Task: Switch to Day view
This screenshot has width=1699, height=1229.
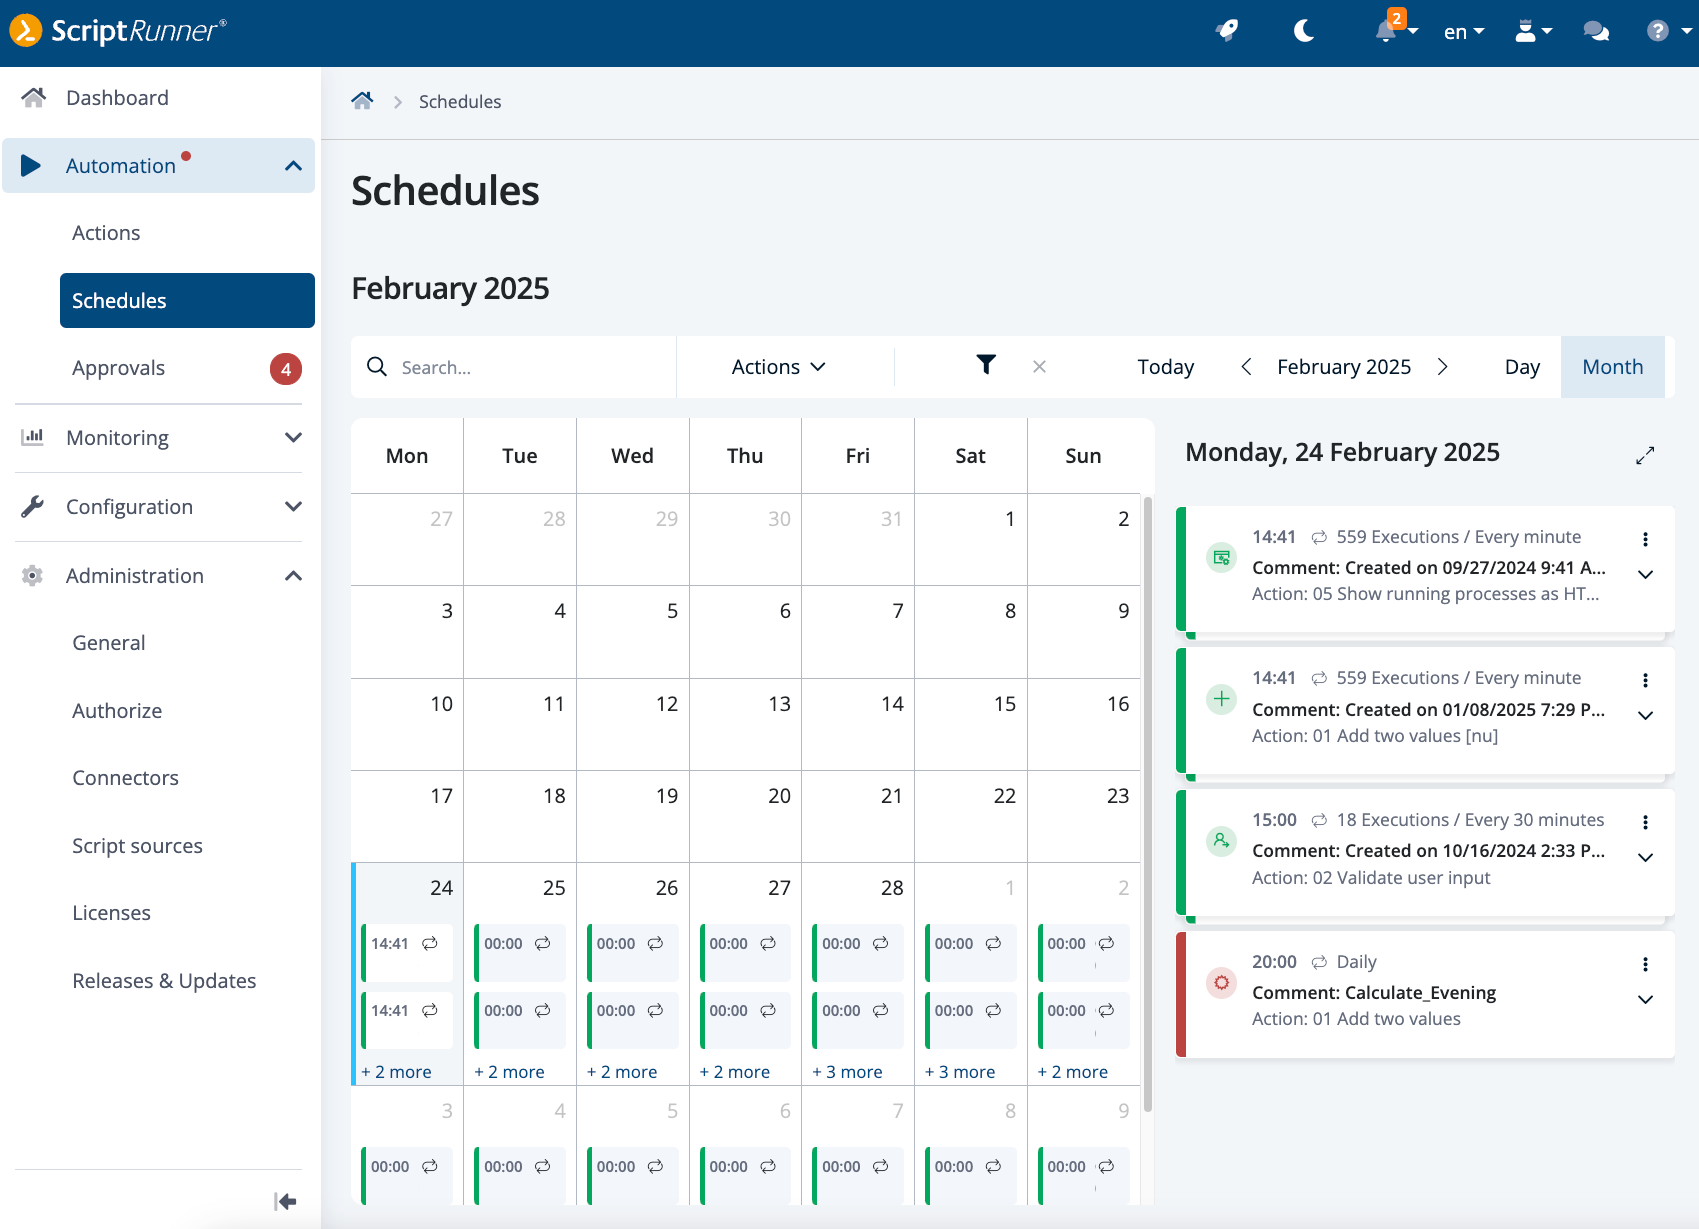Action: [x=1522, y=367]
